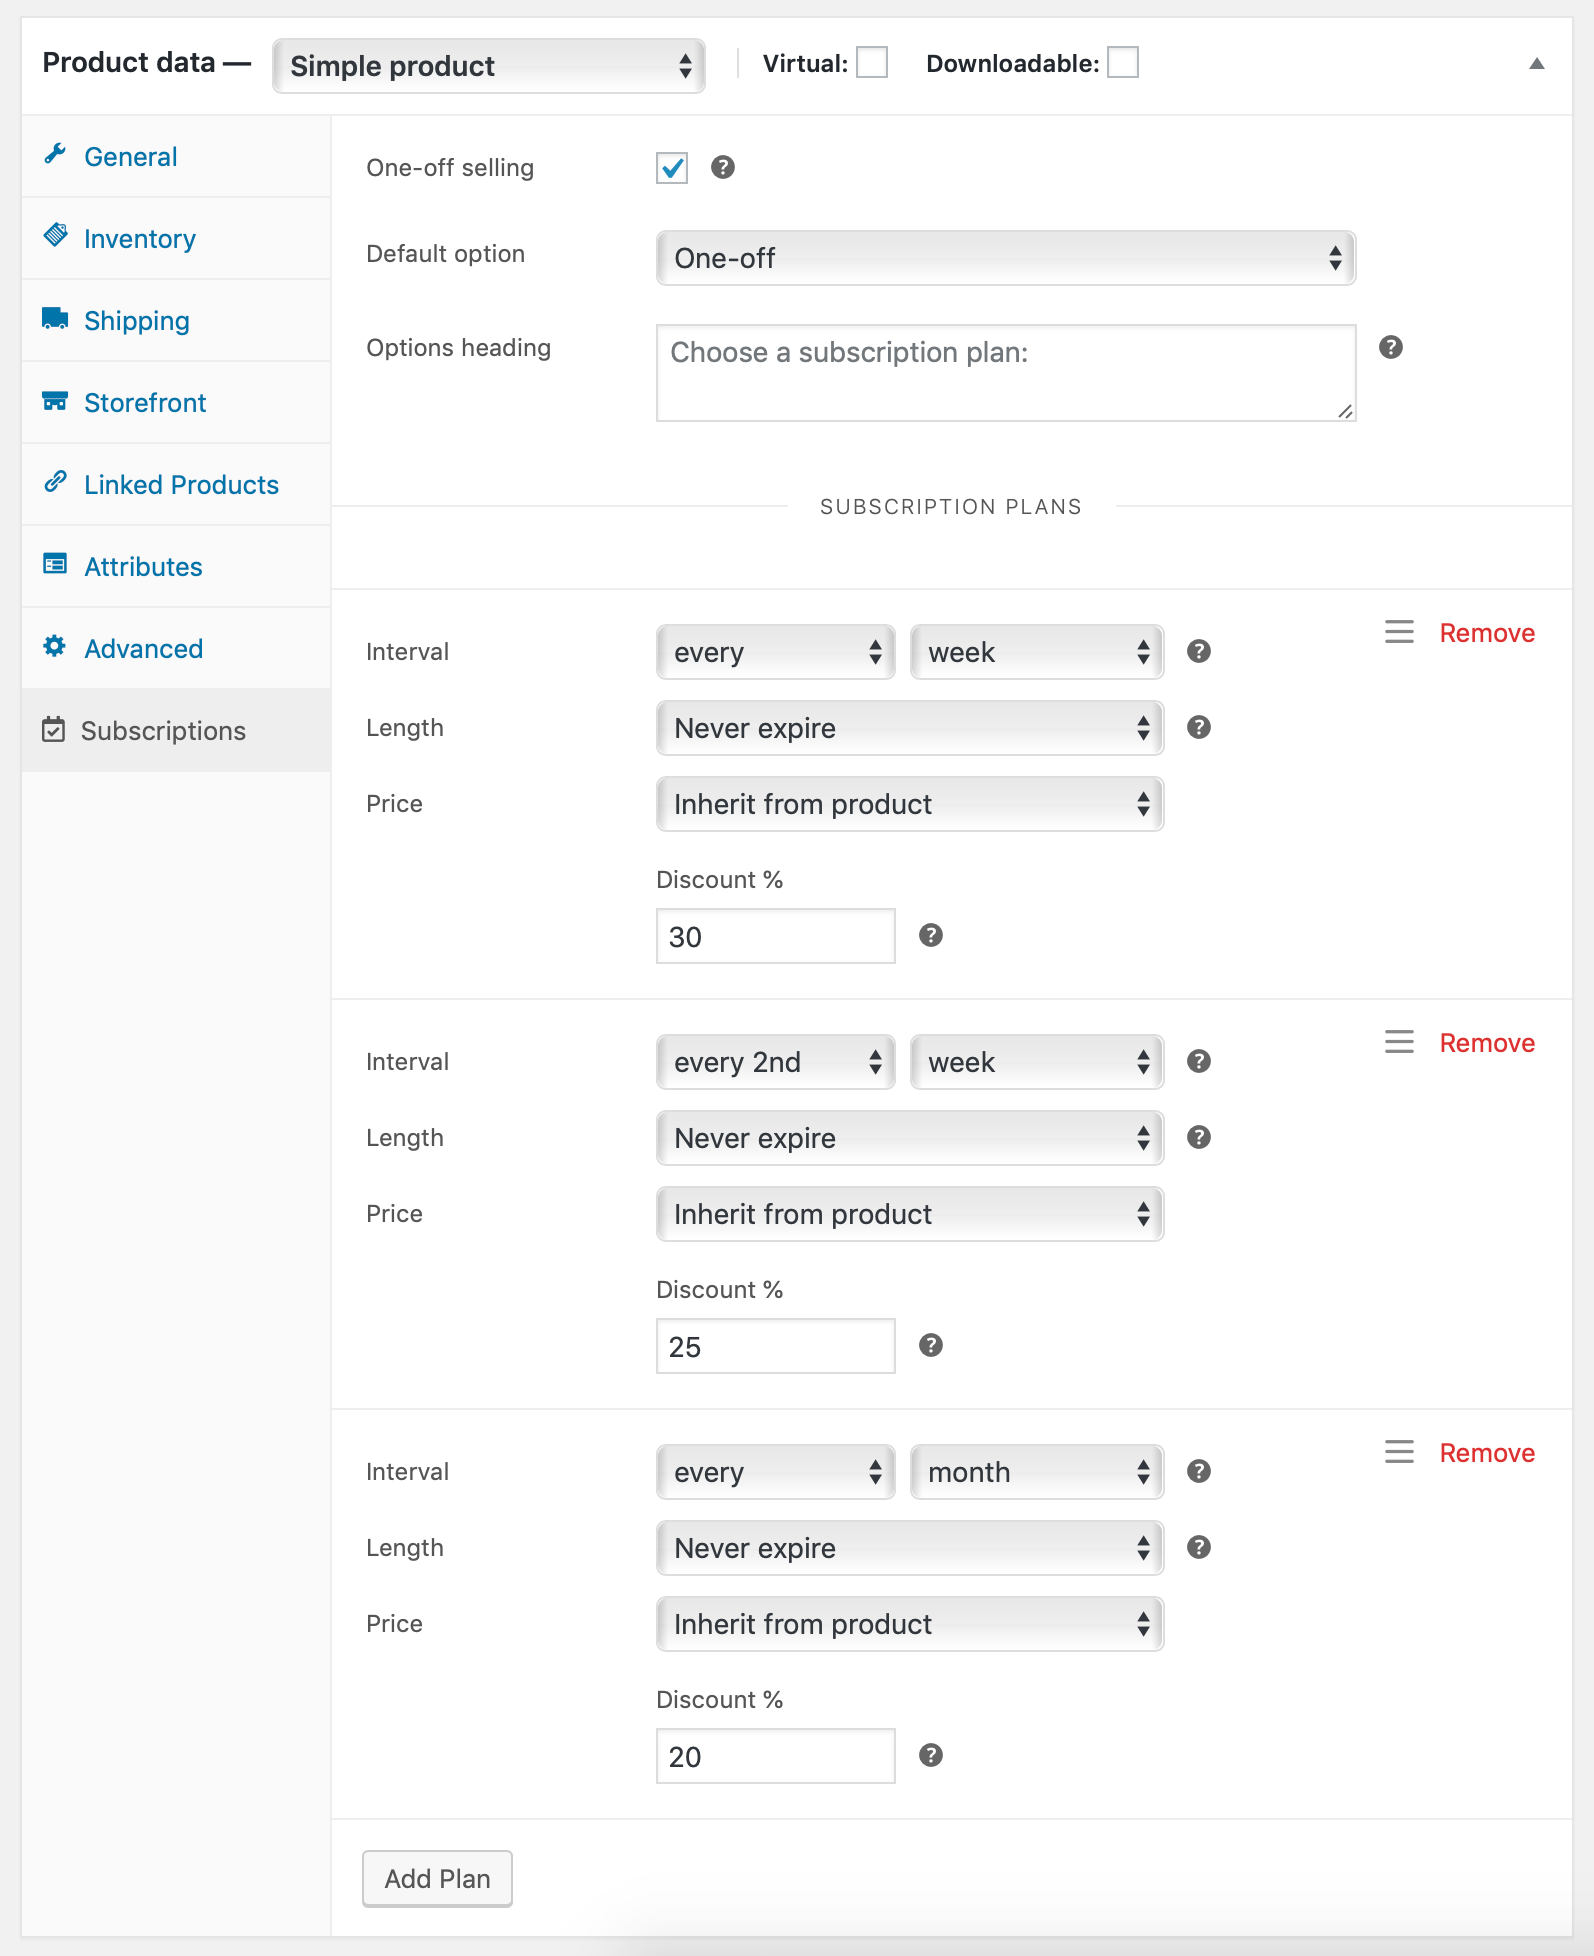Enable the Virtual checkbox
This screenshot has height=1956, width=1594.
point(872,63)
